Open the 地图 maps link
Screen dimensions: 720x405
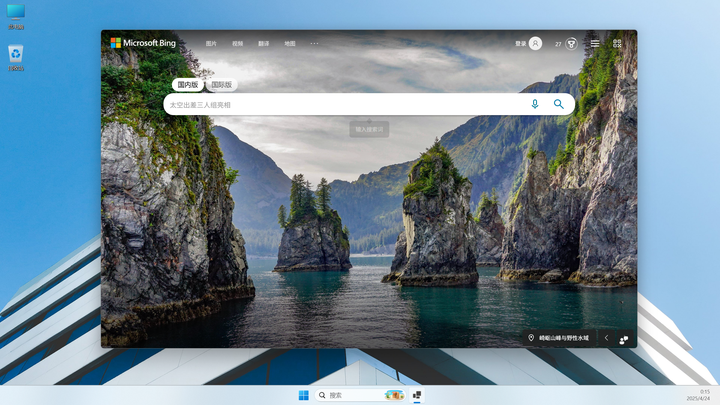point(290,44)
